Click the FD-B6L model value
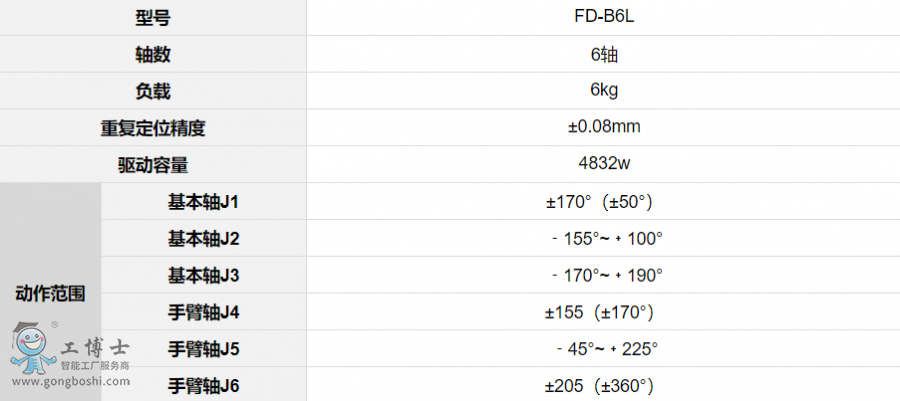This screenshot has width=900, height=401. point(604,17)
